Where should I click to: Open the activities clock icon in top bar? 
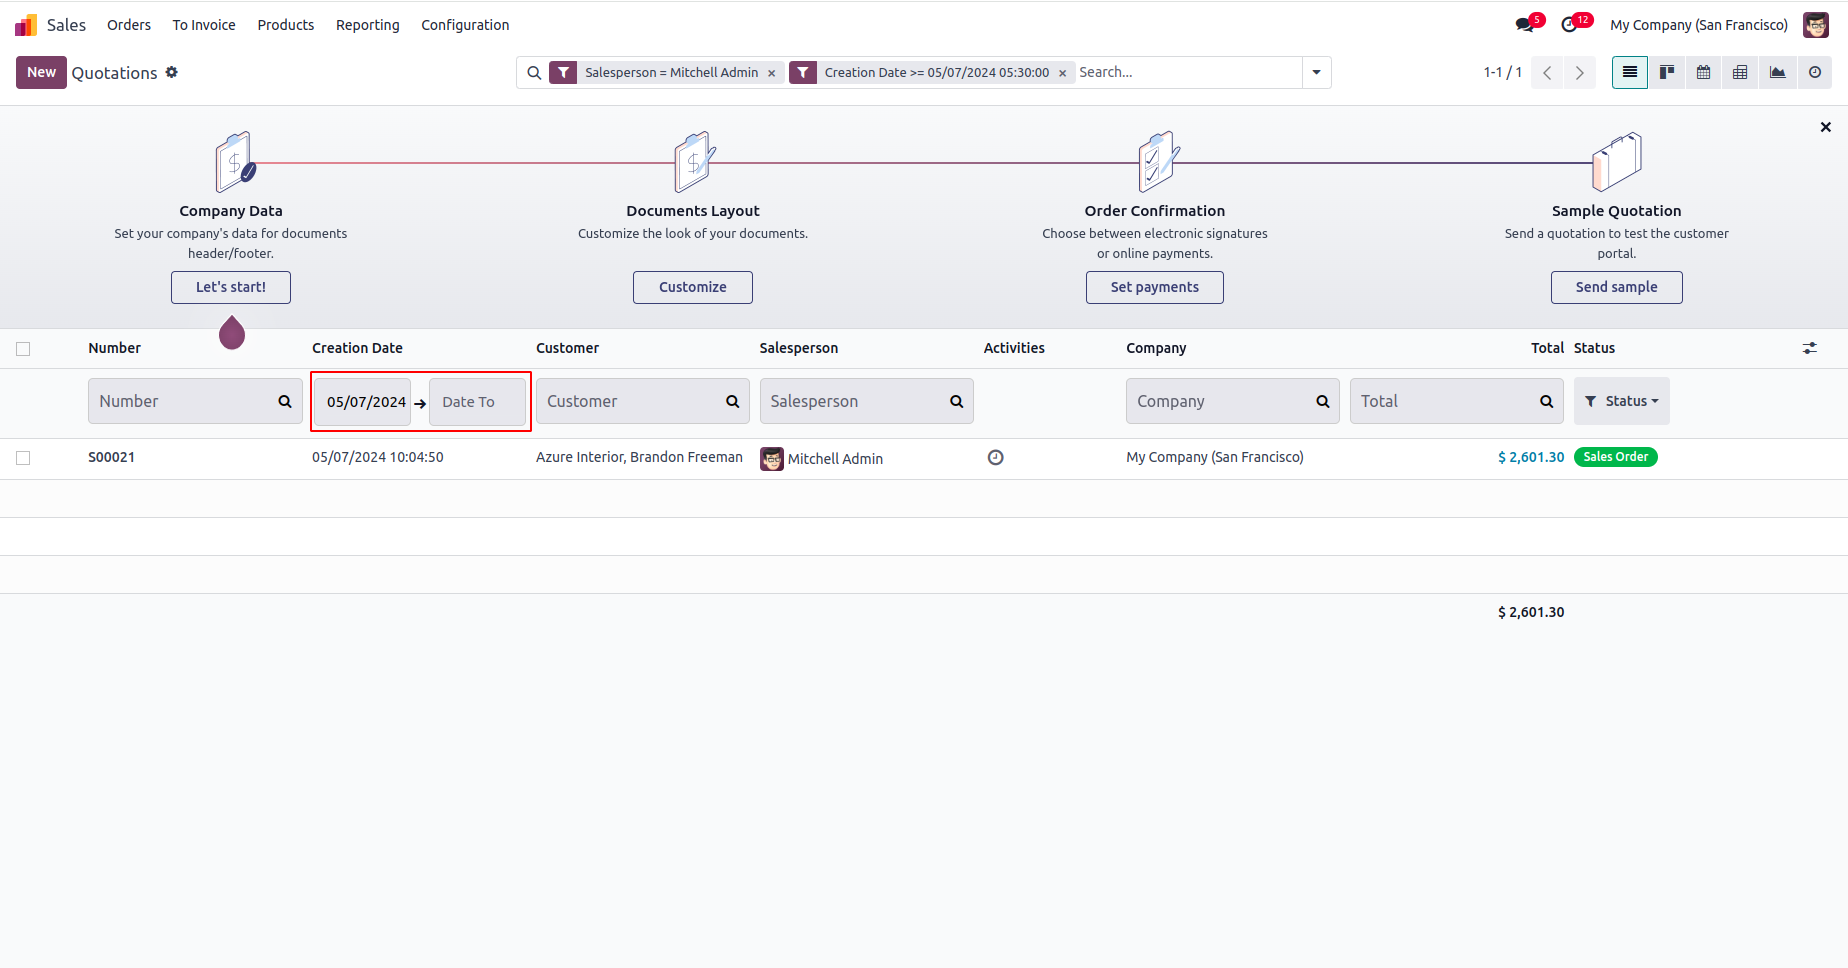pos(1570,25)
